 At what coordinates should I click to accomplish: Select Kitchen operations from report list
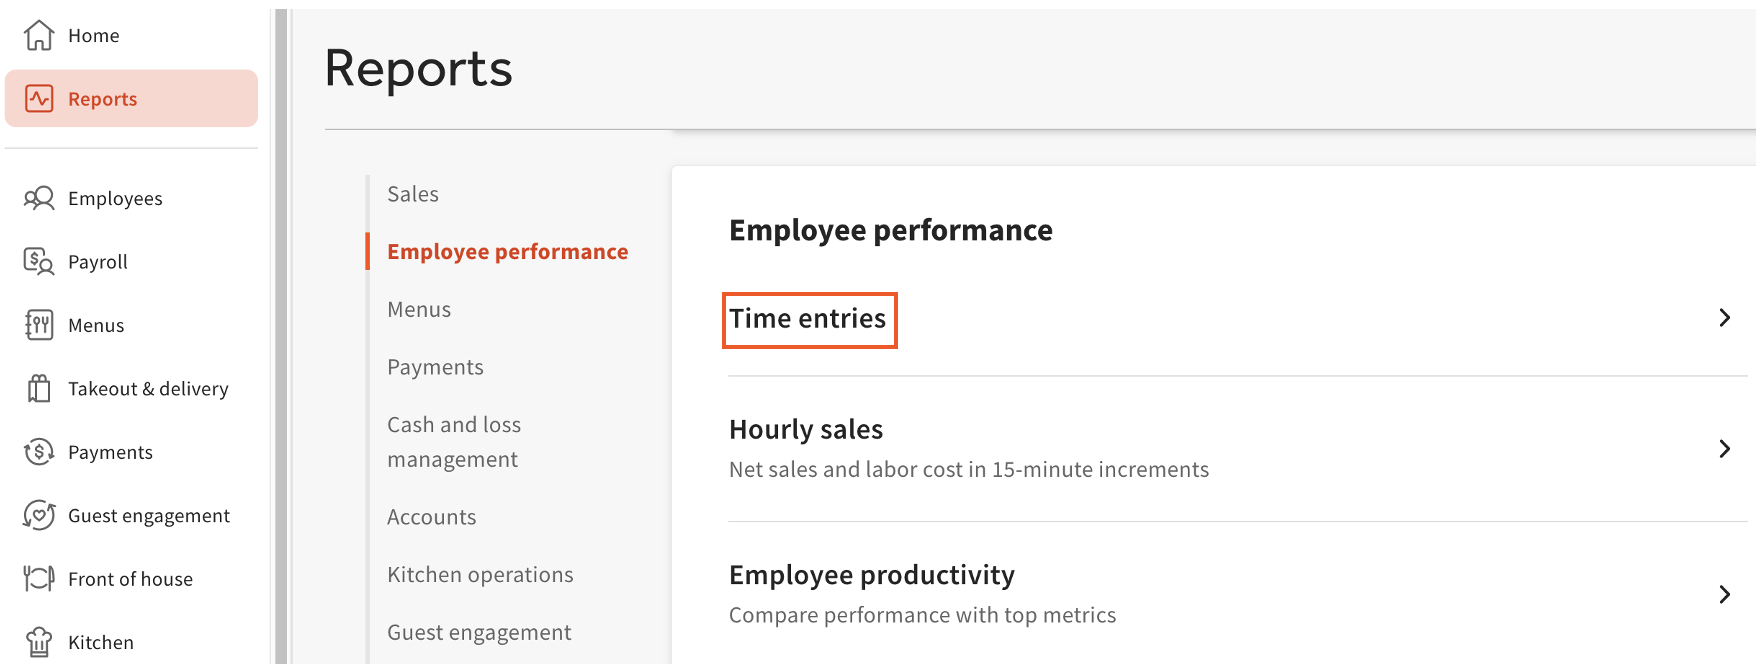pyautogui.click(x=480, y=574)
